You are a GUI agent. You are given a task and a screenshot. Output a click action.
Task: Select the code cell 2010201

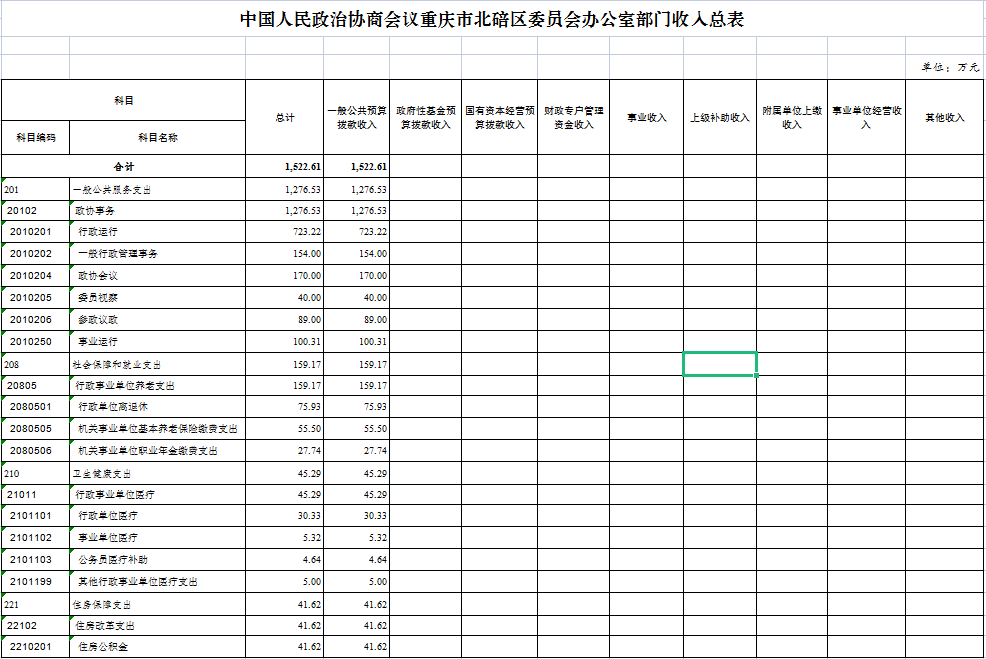point(35,232)
